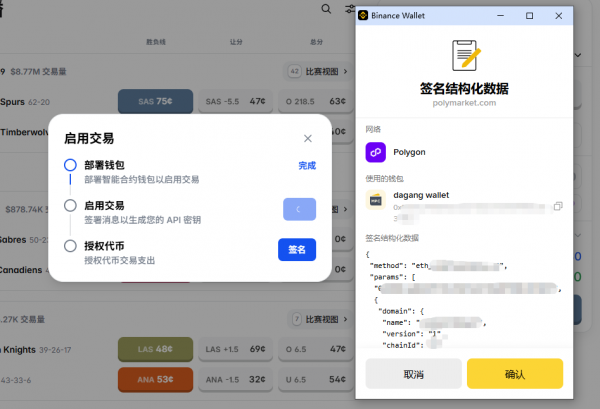This screenshot has width=600, height=409.
Task: Click the loading button for 启用交易 step
Action: click(x=299, y=209)
